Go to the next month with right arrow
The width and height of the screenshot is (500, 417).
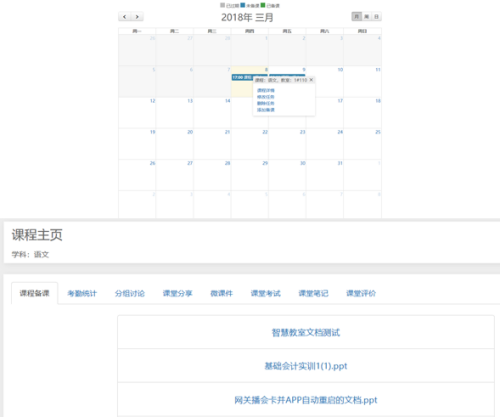[137, 17]
